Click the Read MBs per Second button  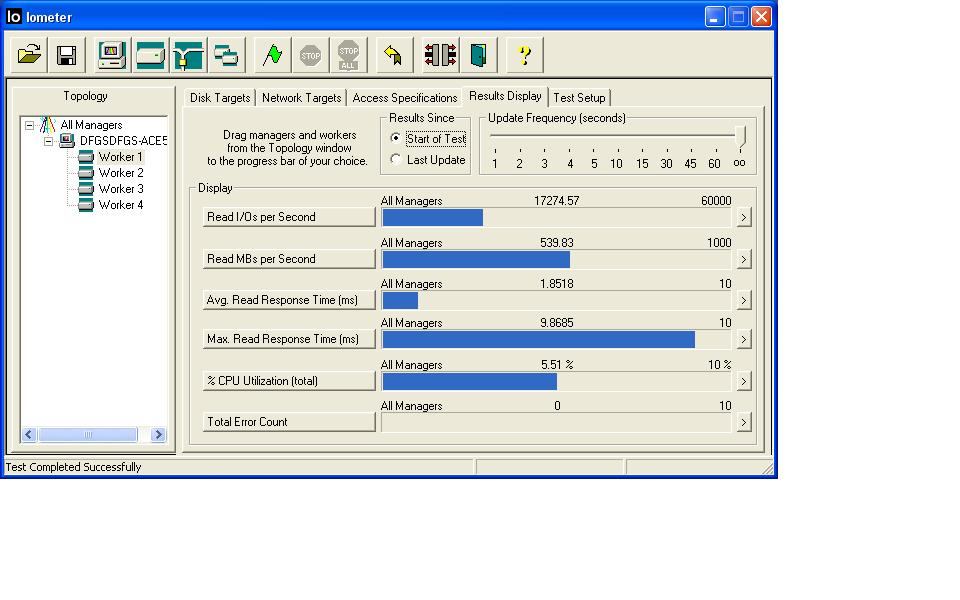[x=289, y=259]
